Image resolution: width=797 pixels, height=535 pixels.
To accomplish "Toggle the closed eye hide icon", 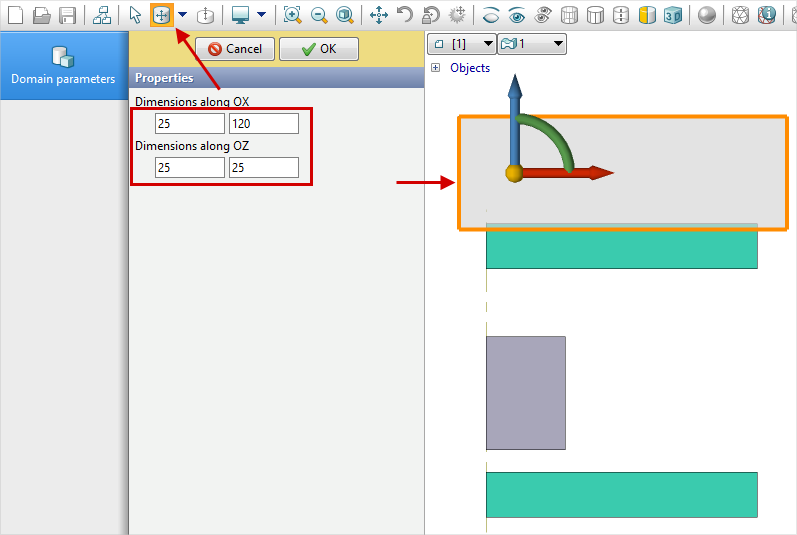I will (x=490, y=15).
